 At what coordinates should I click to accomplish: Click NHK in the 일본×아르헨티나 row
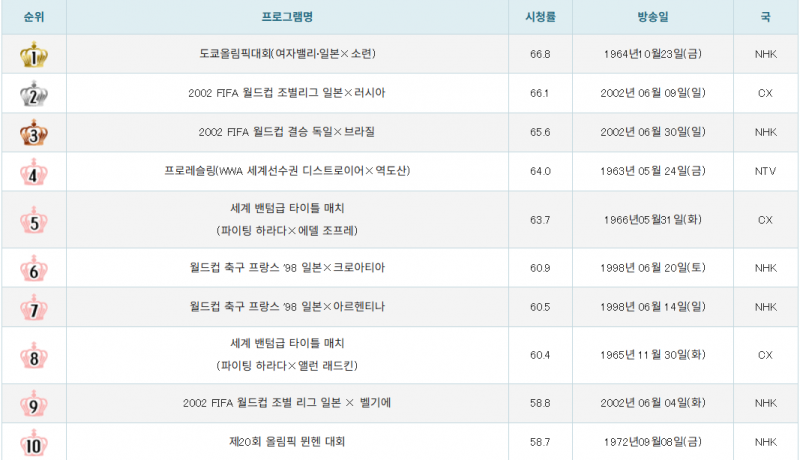tap(765, 307)
